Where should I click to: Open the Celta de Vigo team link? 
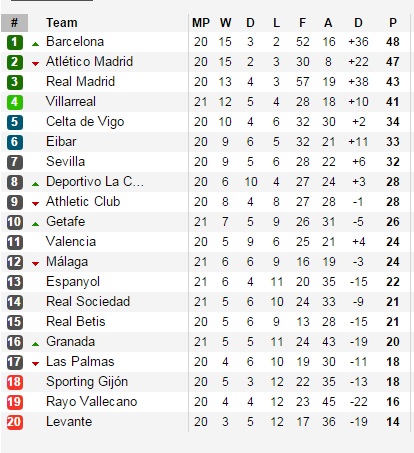click(85, 122)
